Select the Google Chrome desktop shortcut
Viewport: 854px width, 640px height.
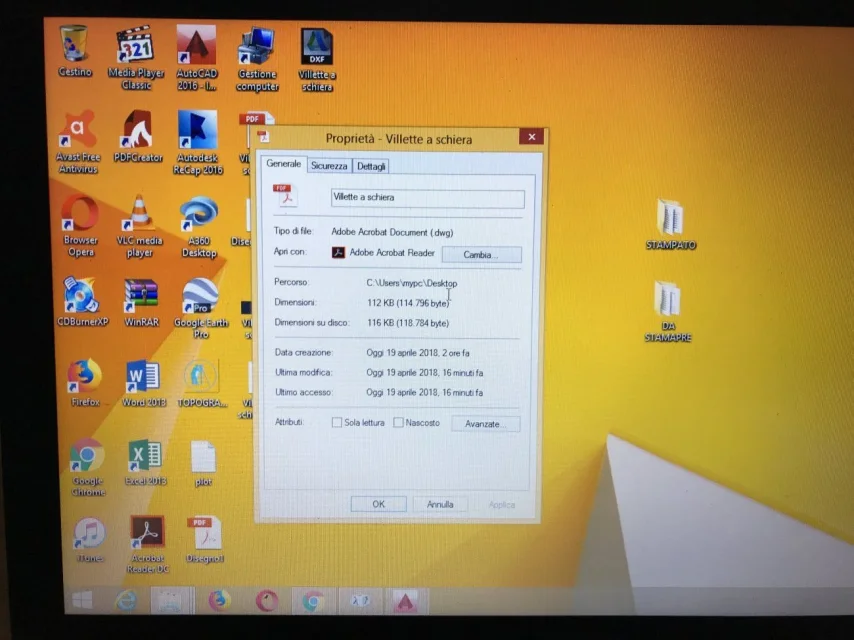[x=88, y=467]
